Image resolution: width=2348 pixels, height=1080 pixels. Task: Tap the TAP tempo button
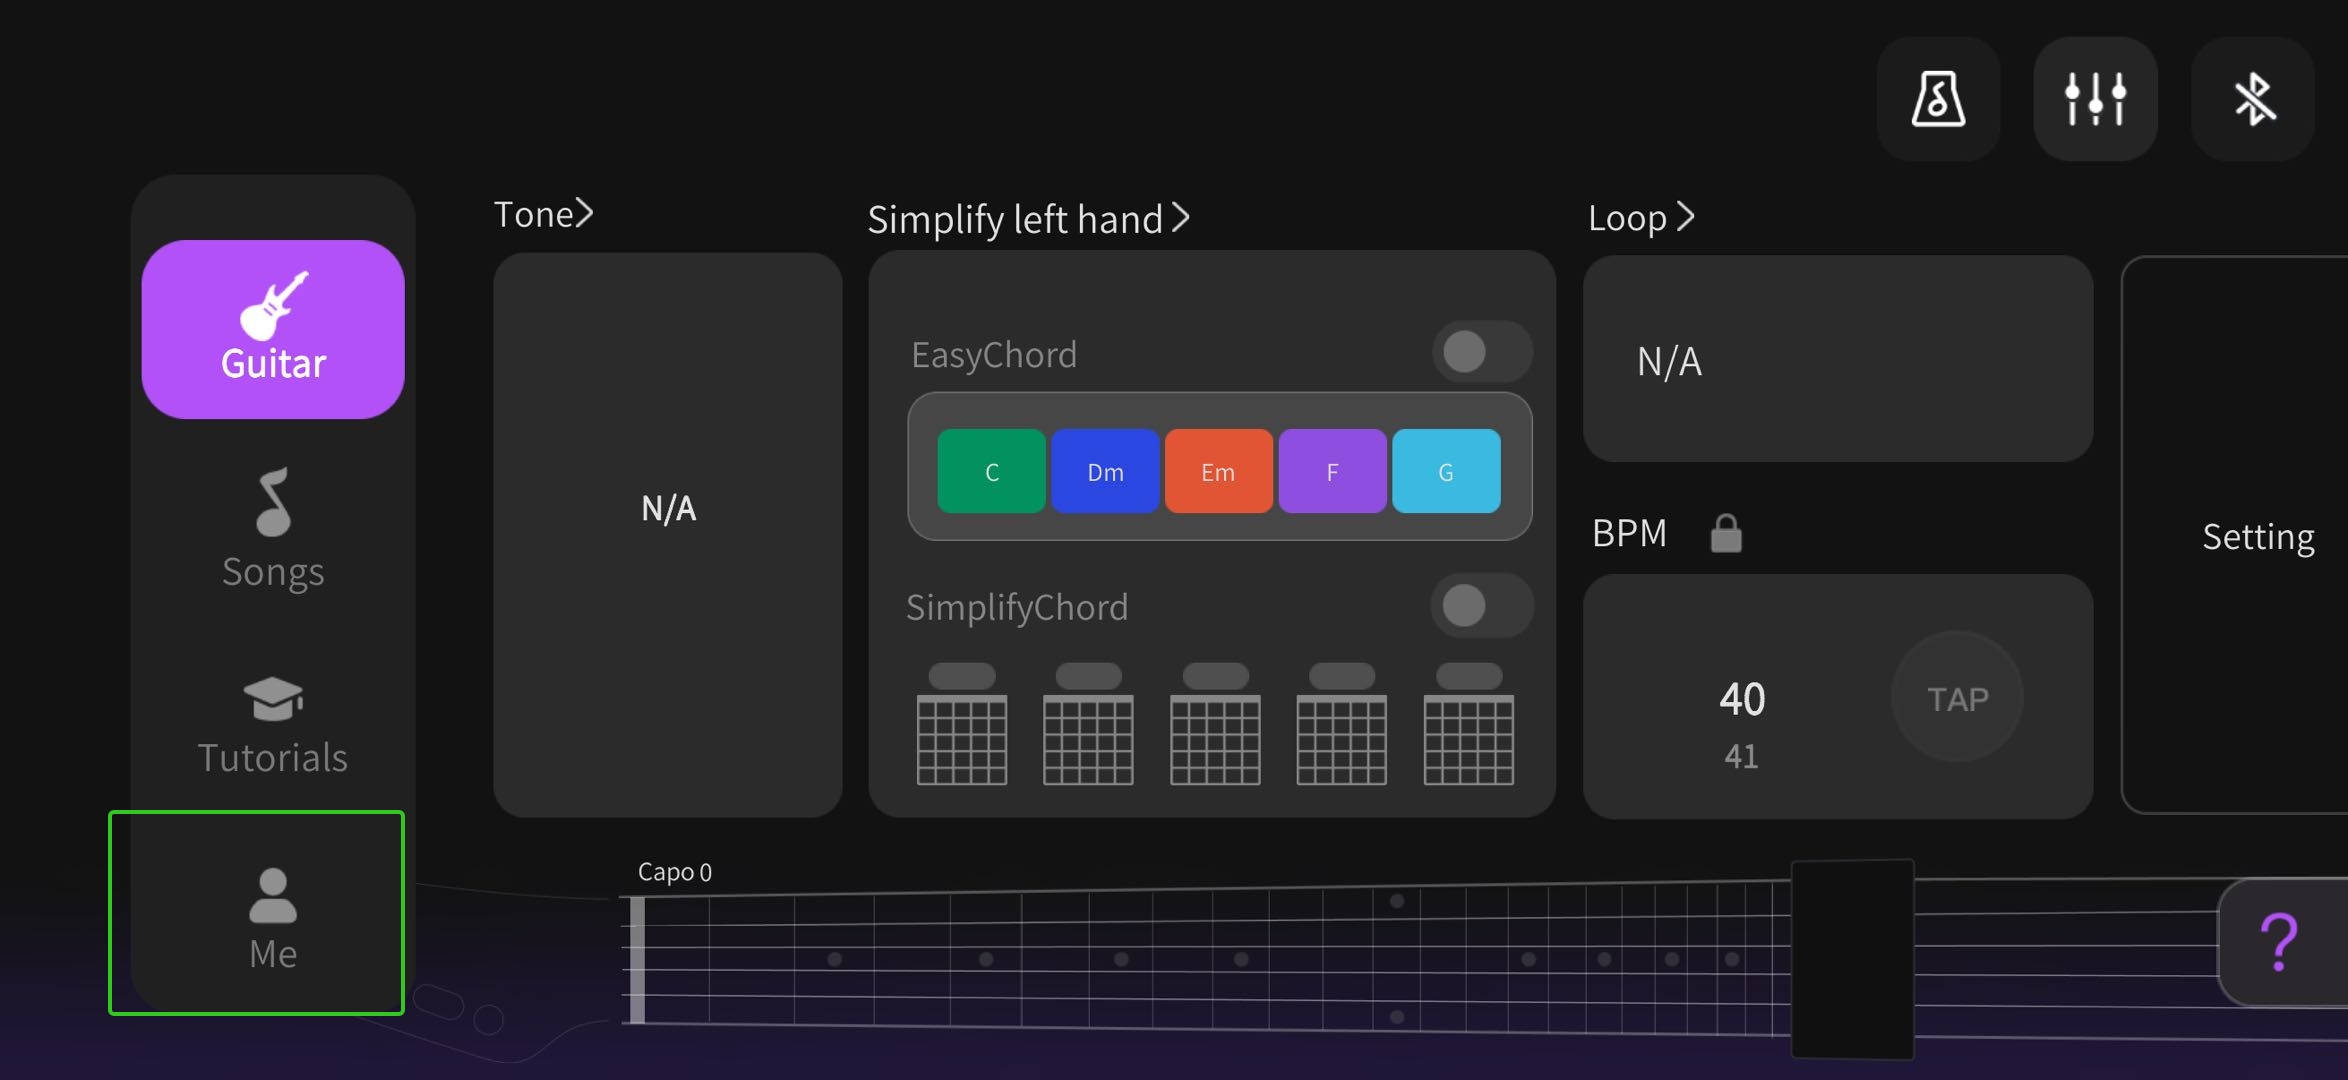(1957, 697)
